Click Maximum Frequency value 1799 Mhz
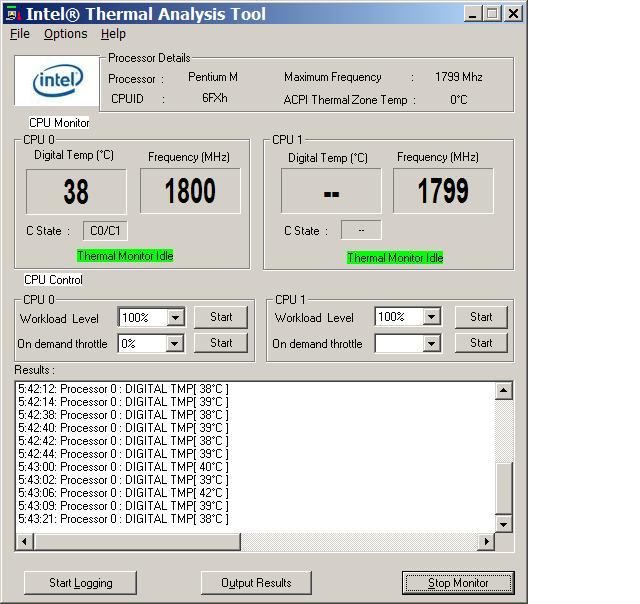Viewport: 640px width, 604px height. [x=459, y=77]
